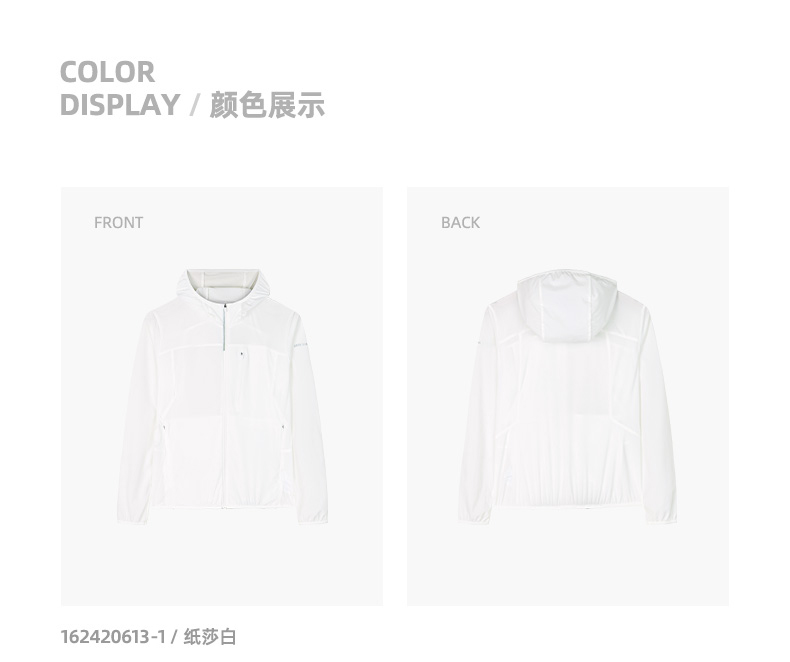
Task: Select the BACK label text
Action: point(460,223)
